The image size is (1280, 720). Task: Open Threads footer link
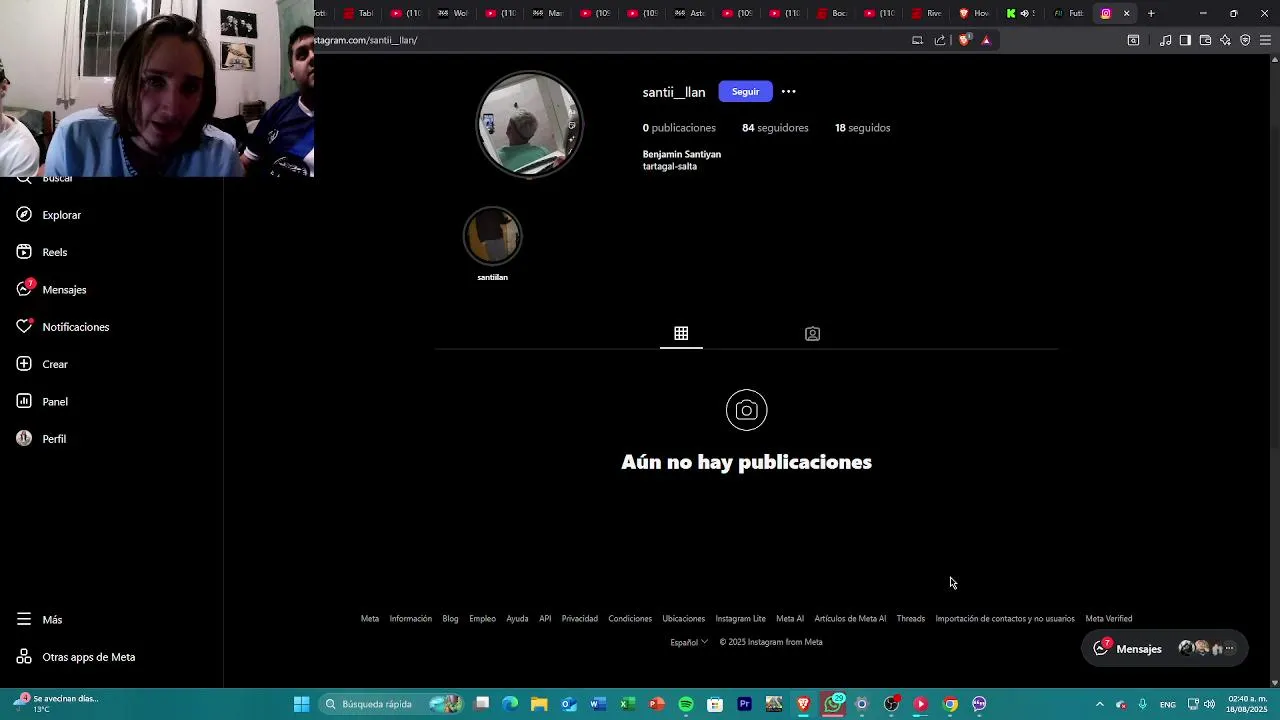pyautogui.click(x=911, y=619)
